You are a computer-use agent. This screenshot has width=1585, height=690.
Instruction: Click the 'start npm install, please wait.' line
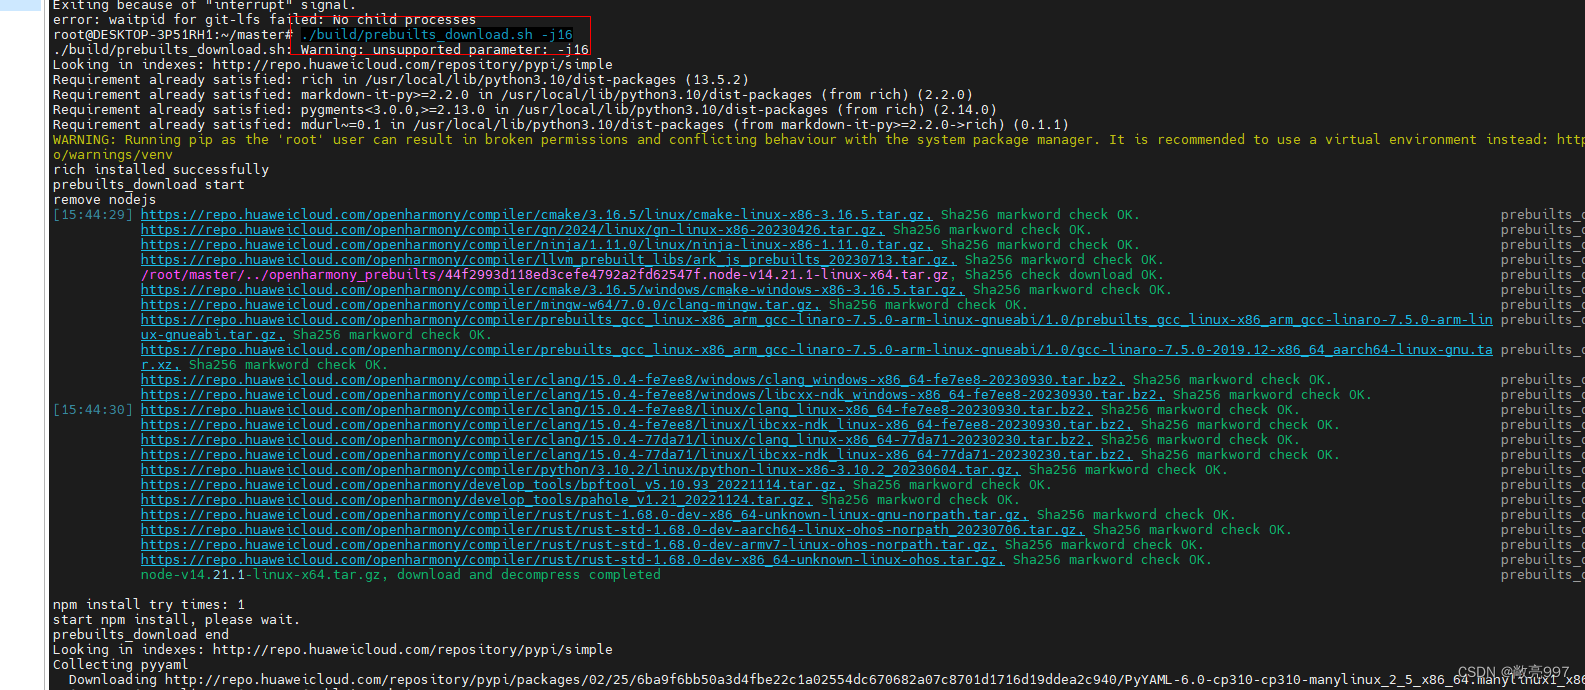(x=176, y=620)
